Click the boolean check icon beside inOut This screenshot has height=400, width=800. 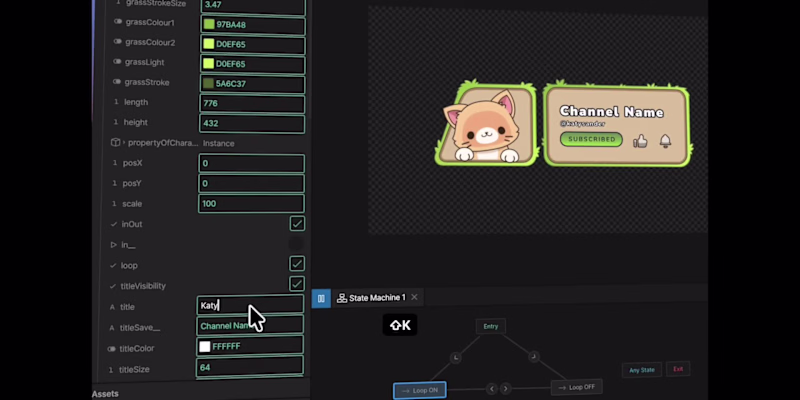point(113,224)
